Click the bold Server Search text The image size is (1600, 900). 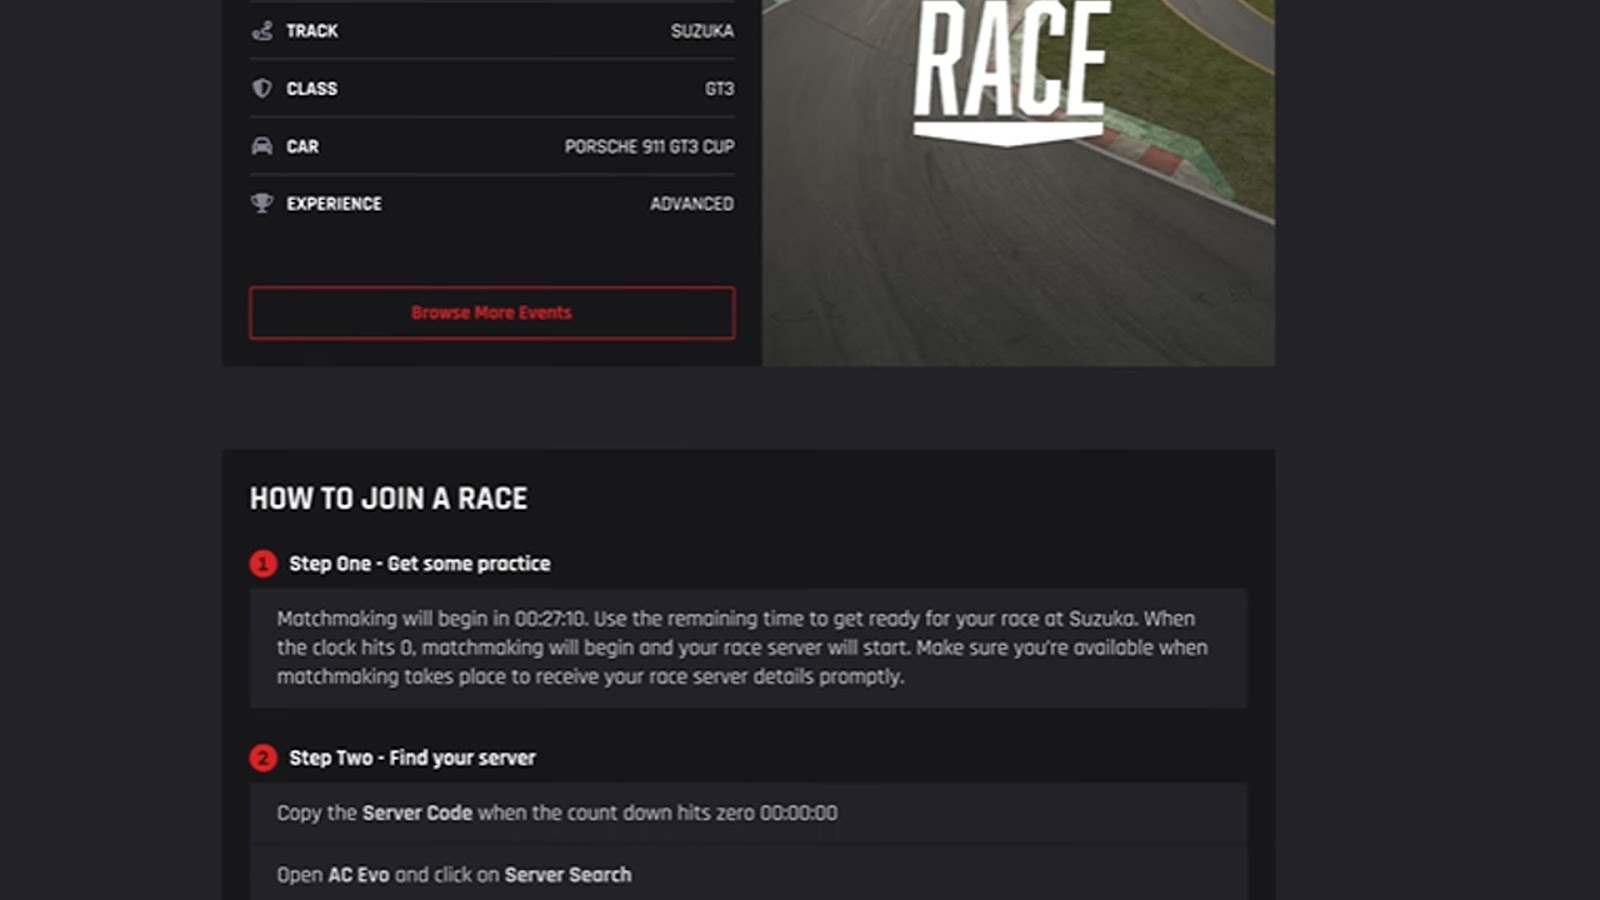[567, 875]
